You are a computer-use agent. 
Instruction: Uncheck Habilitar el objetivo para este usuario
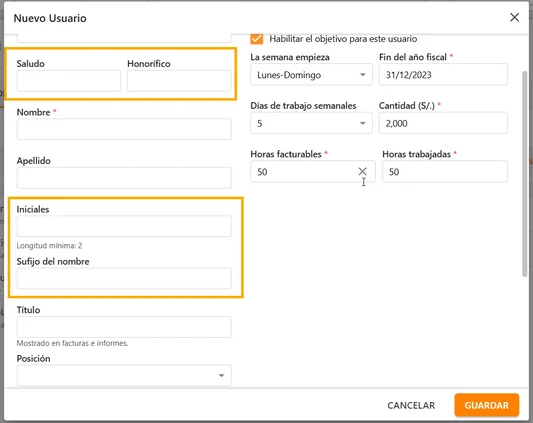tap(257, 39)
